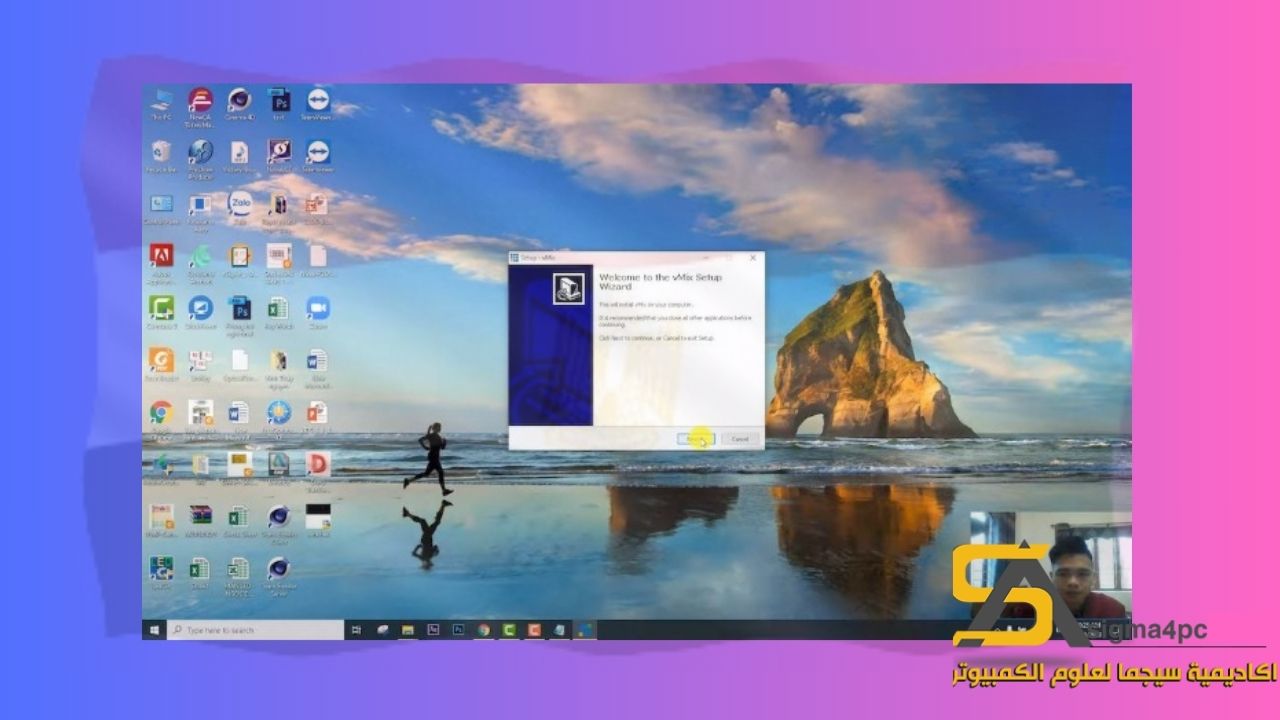Click the taskbar search box
The height and width of the screenshot is (720, 1280).
click(255, 630)
